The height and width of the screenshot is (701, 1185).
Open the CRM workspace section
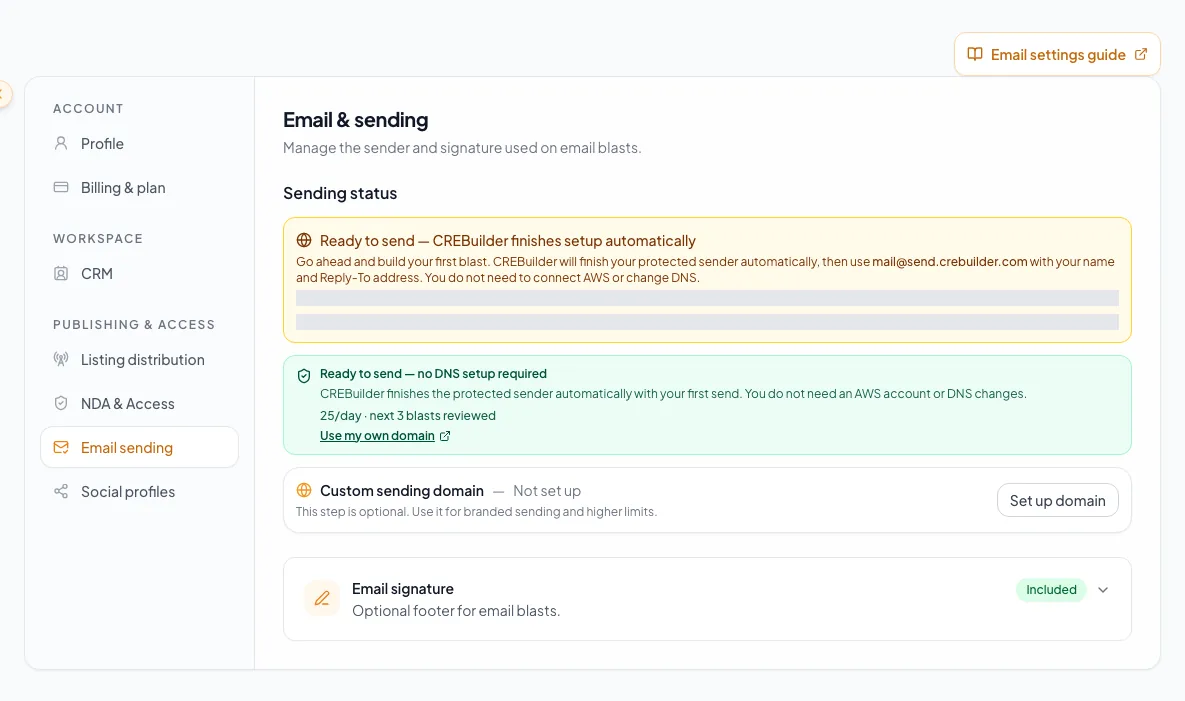click(139, 273)
